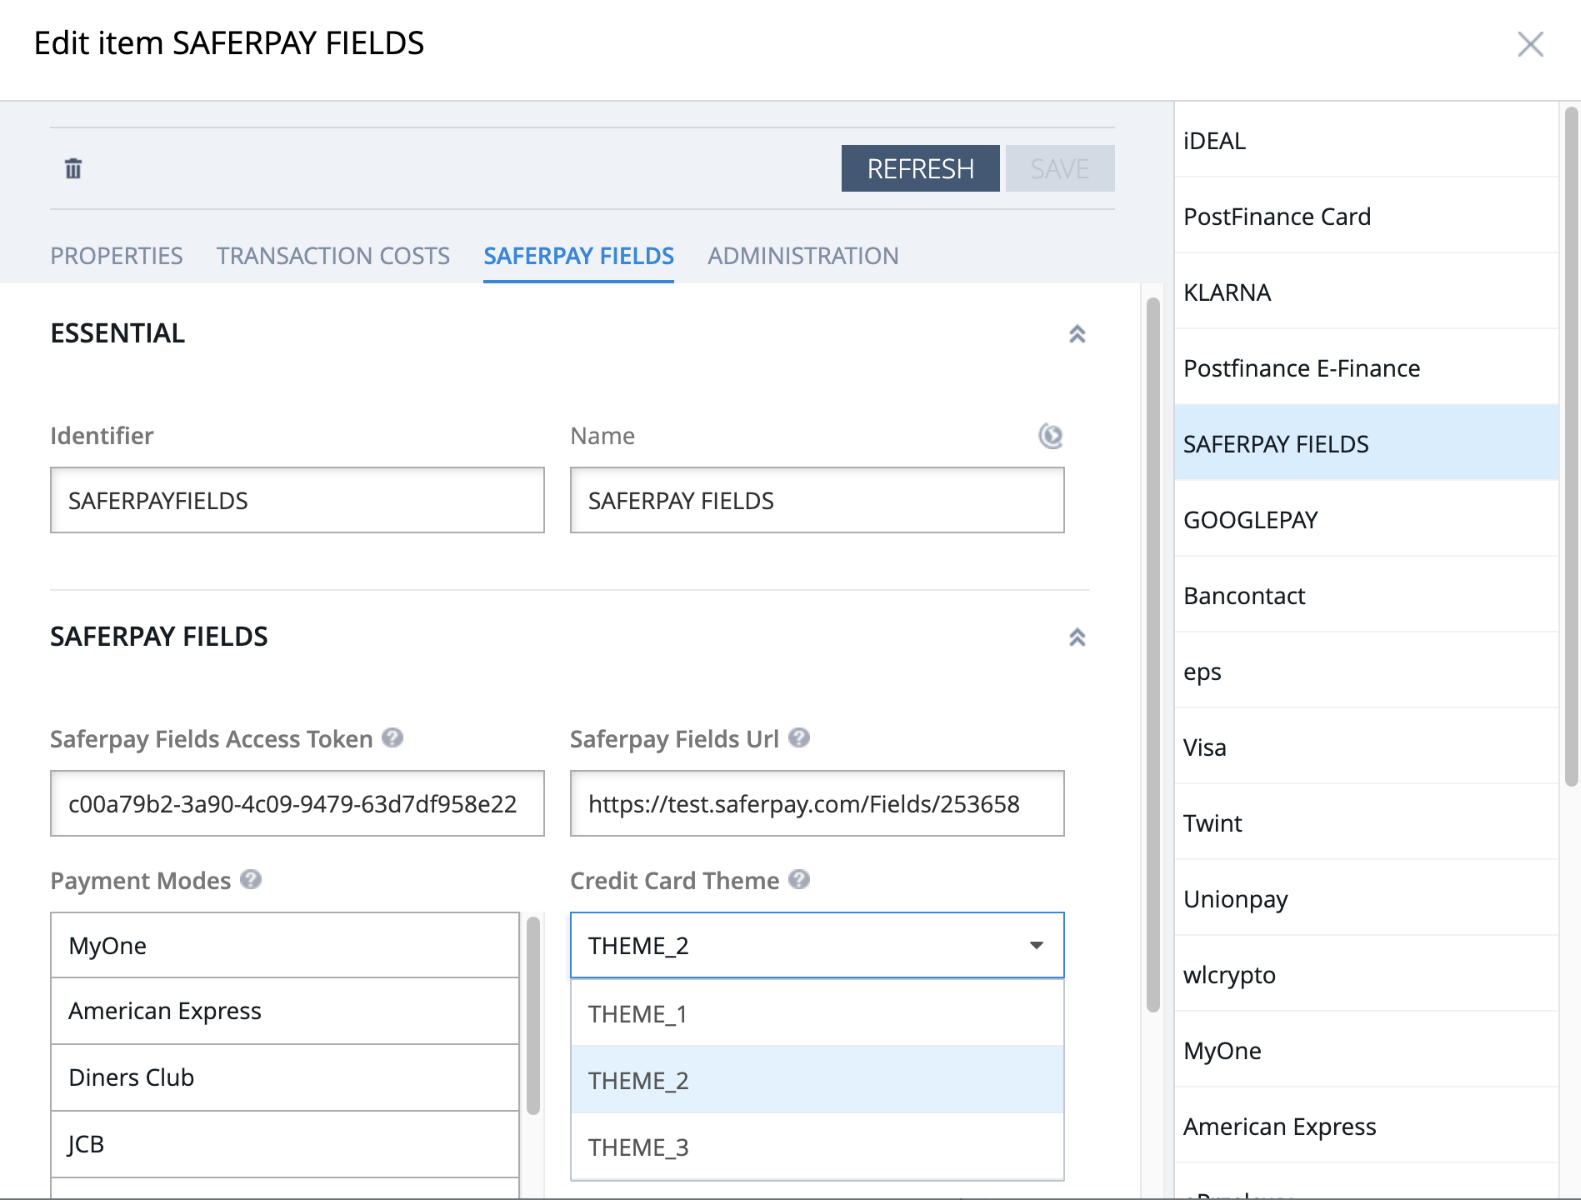Image resolution: width=1581 pixels, height=1200 pixels.
Task: Click the SAVE button
Action: 1059,169
